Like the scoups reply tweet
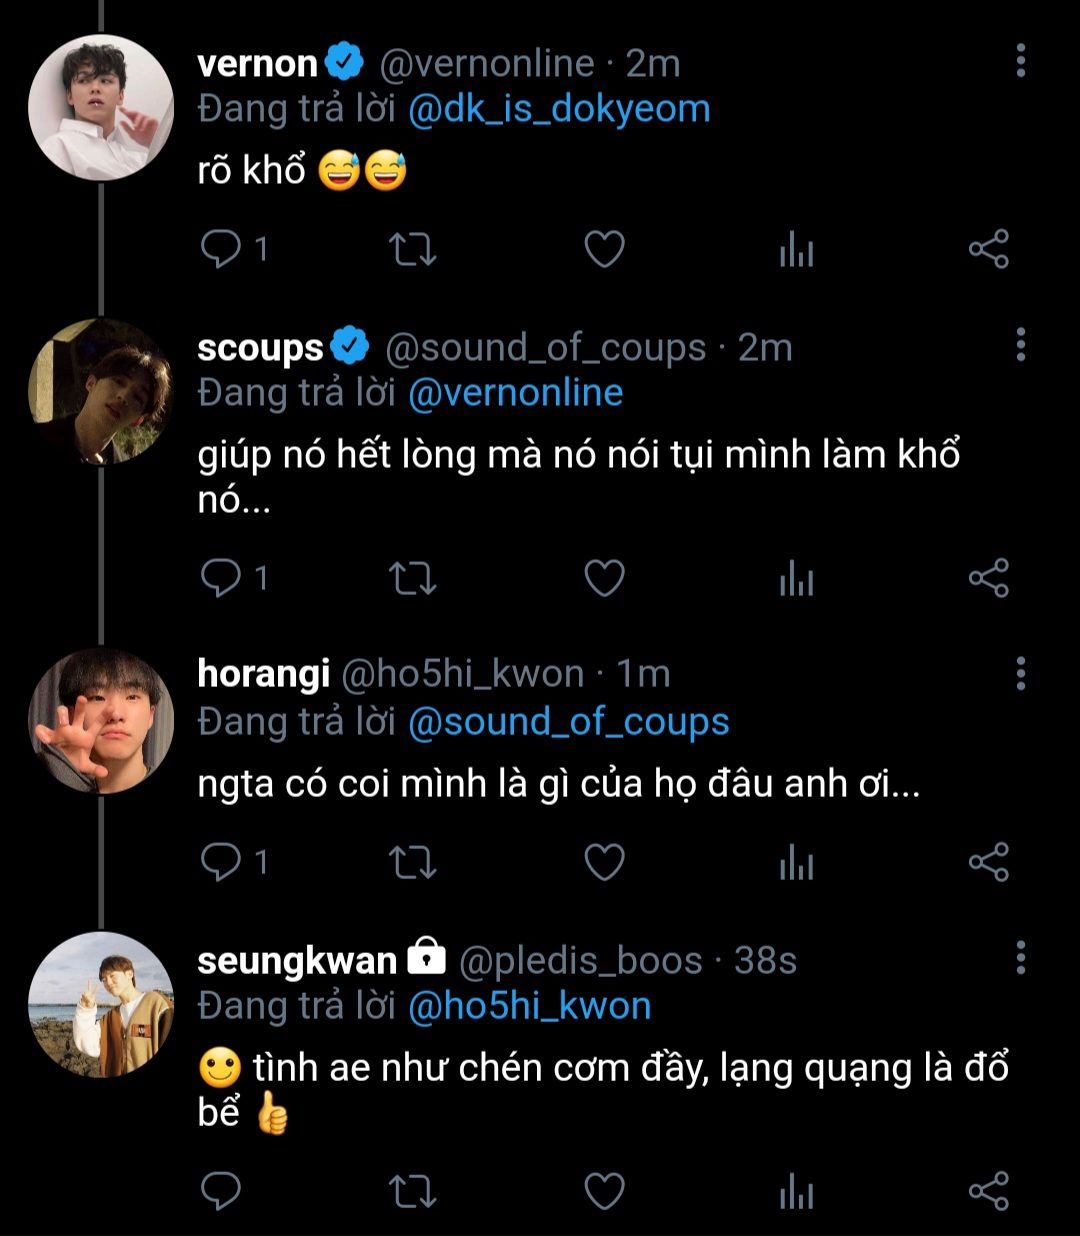The height and width of the screenshot is (1236, 1080). (x=604, y=578)
